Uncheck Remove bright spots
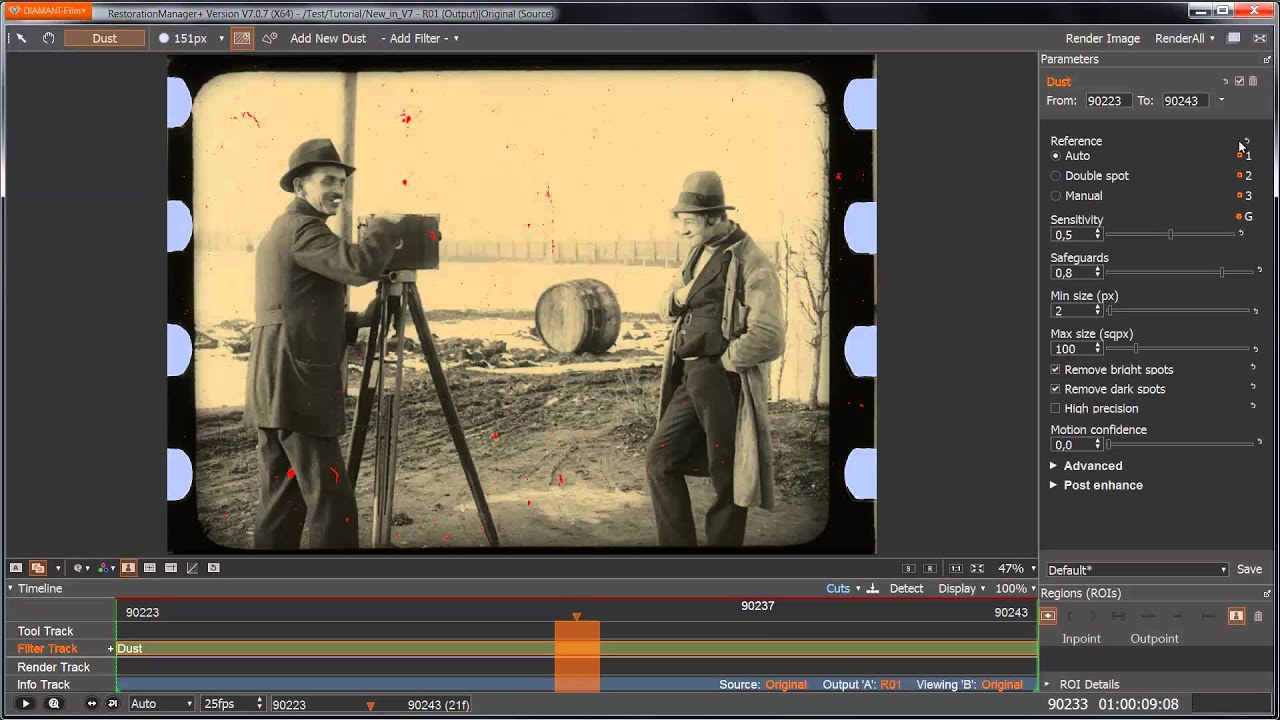1280x720 pixels. click(1055, 370)
